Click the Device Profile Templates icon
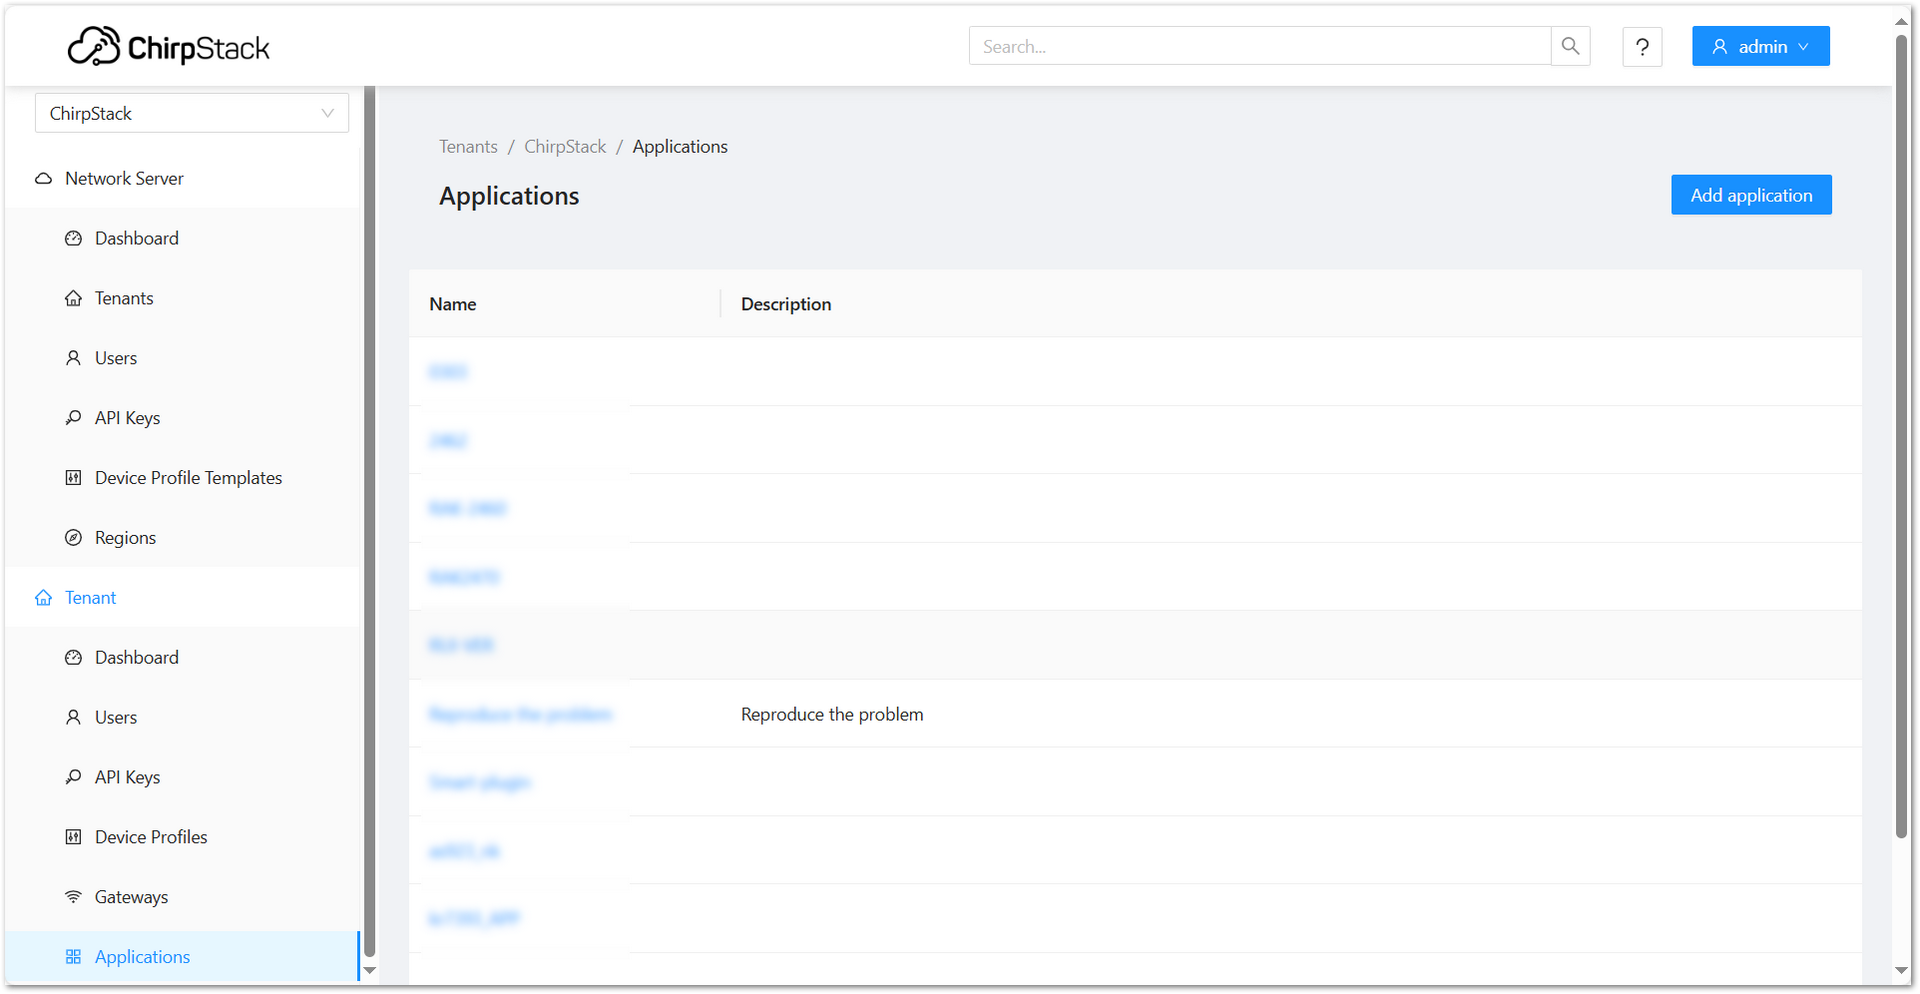The height and width of the screenshot is (994, 1920). click(x=73, y=477)
